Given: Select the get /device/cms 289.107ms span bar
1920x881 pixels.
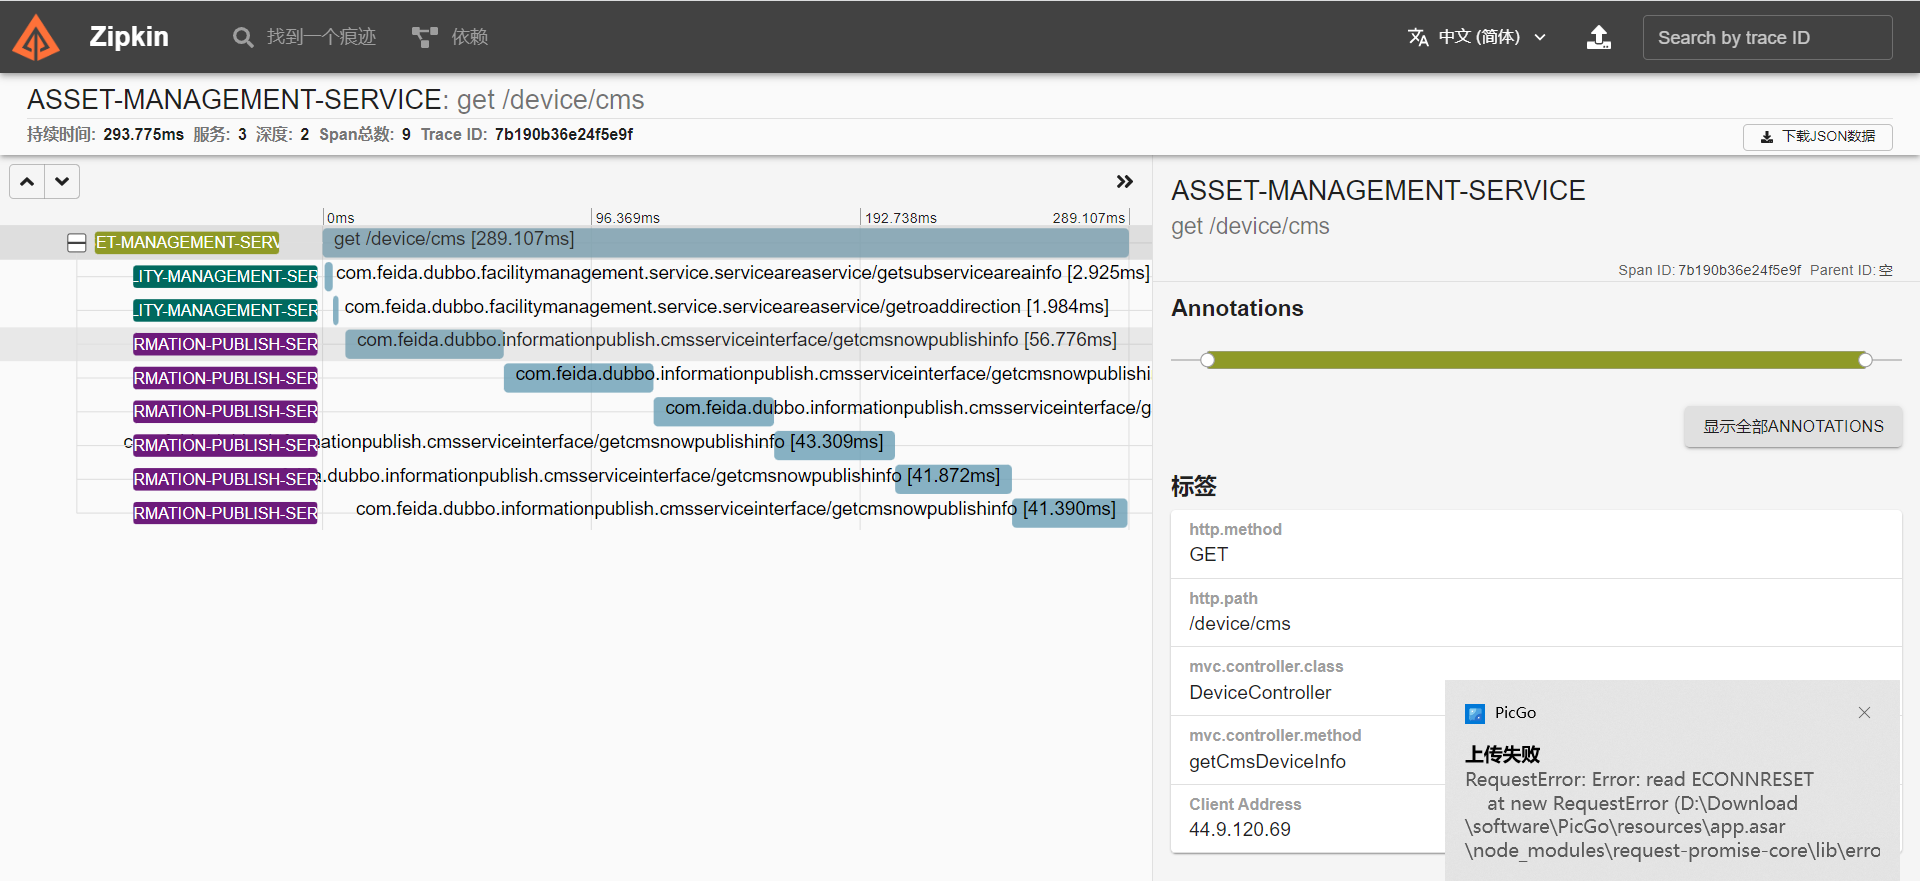Looking at the screenshot, I should click(725, 241).
